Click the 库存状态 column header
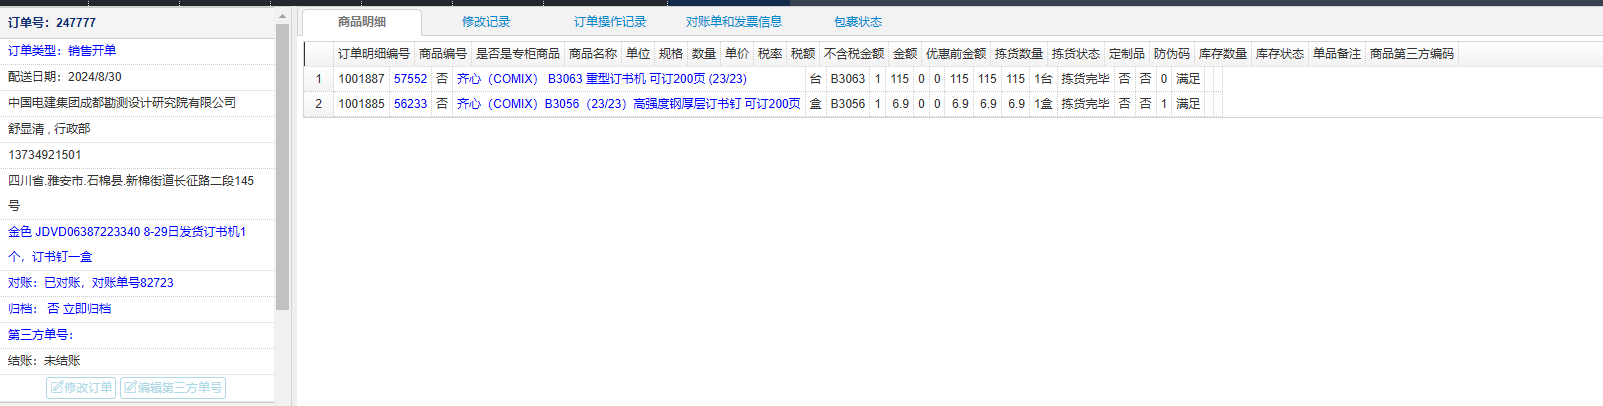1603x406 pixels. tap(1280, 54)
